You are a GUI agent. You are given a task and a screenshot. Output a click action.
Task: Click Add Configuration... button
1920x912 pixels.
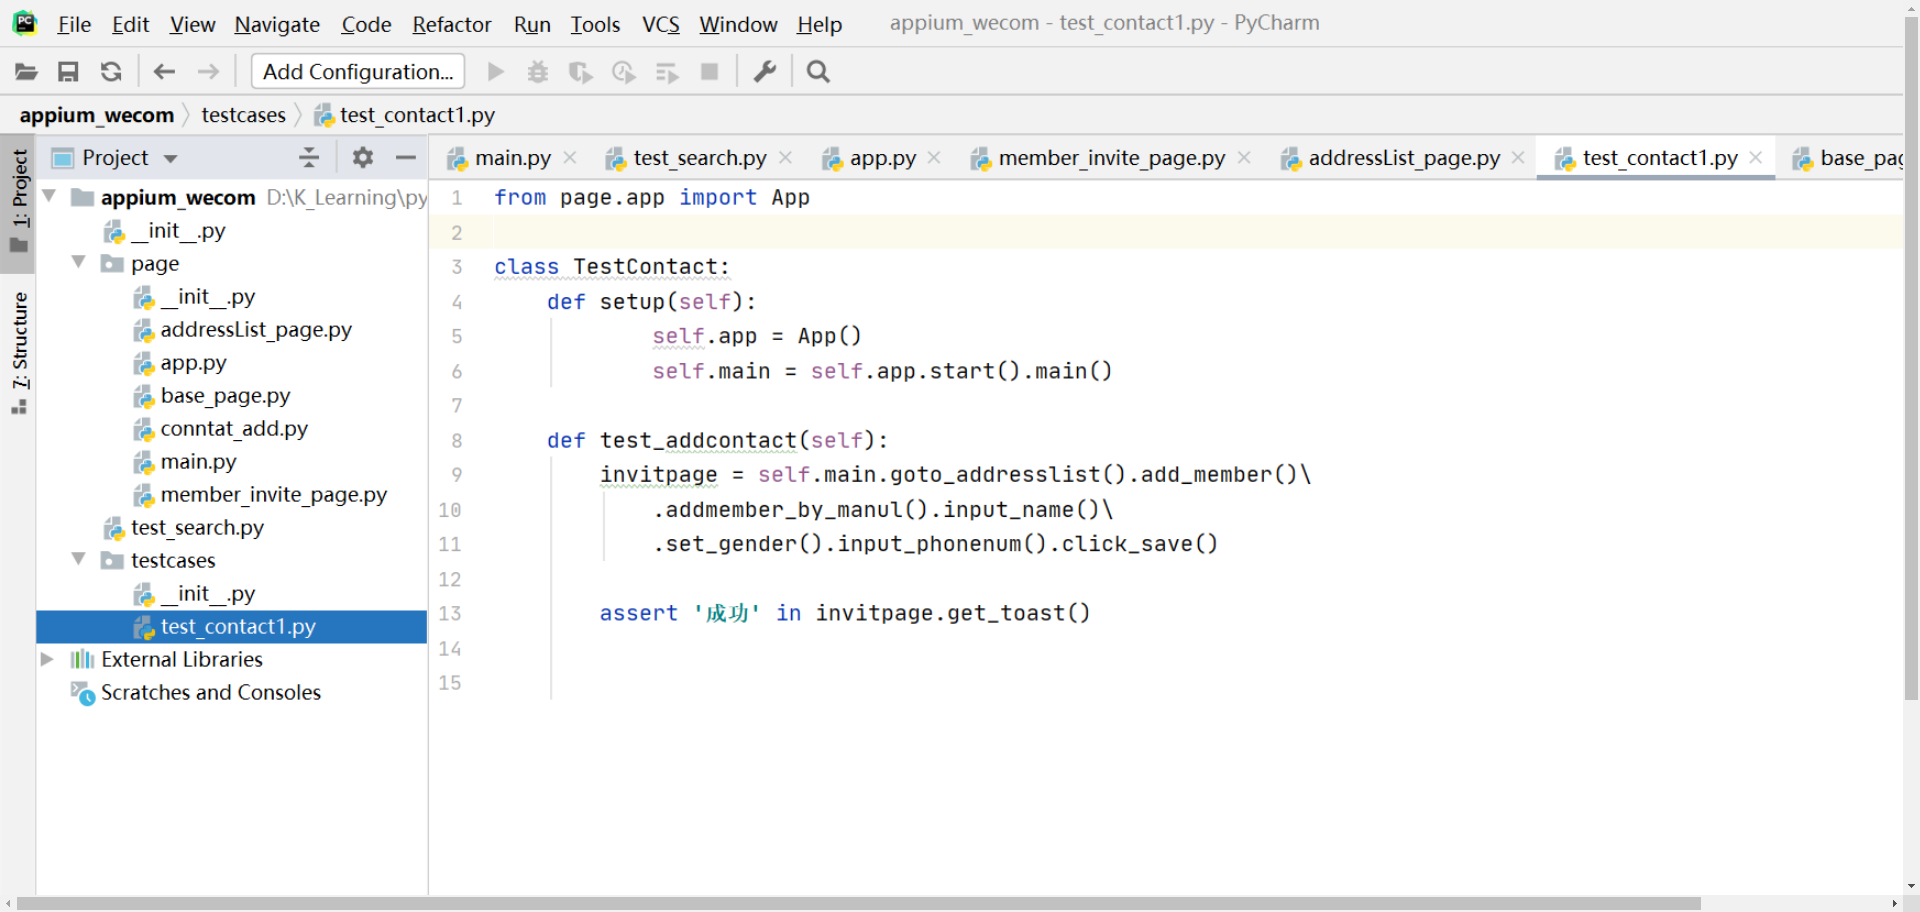click(x=358, y=72)
